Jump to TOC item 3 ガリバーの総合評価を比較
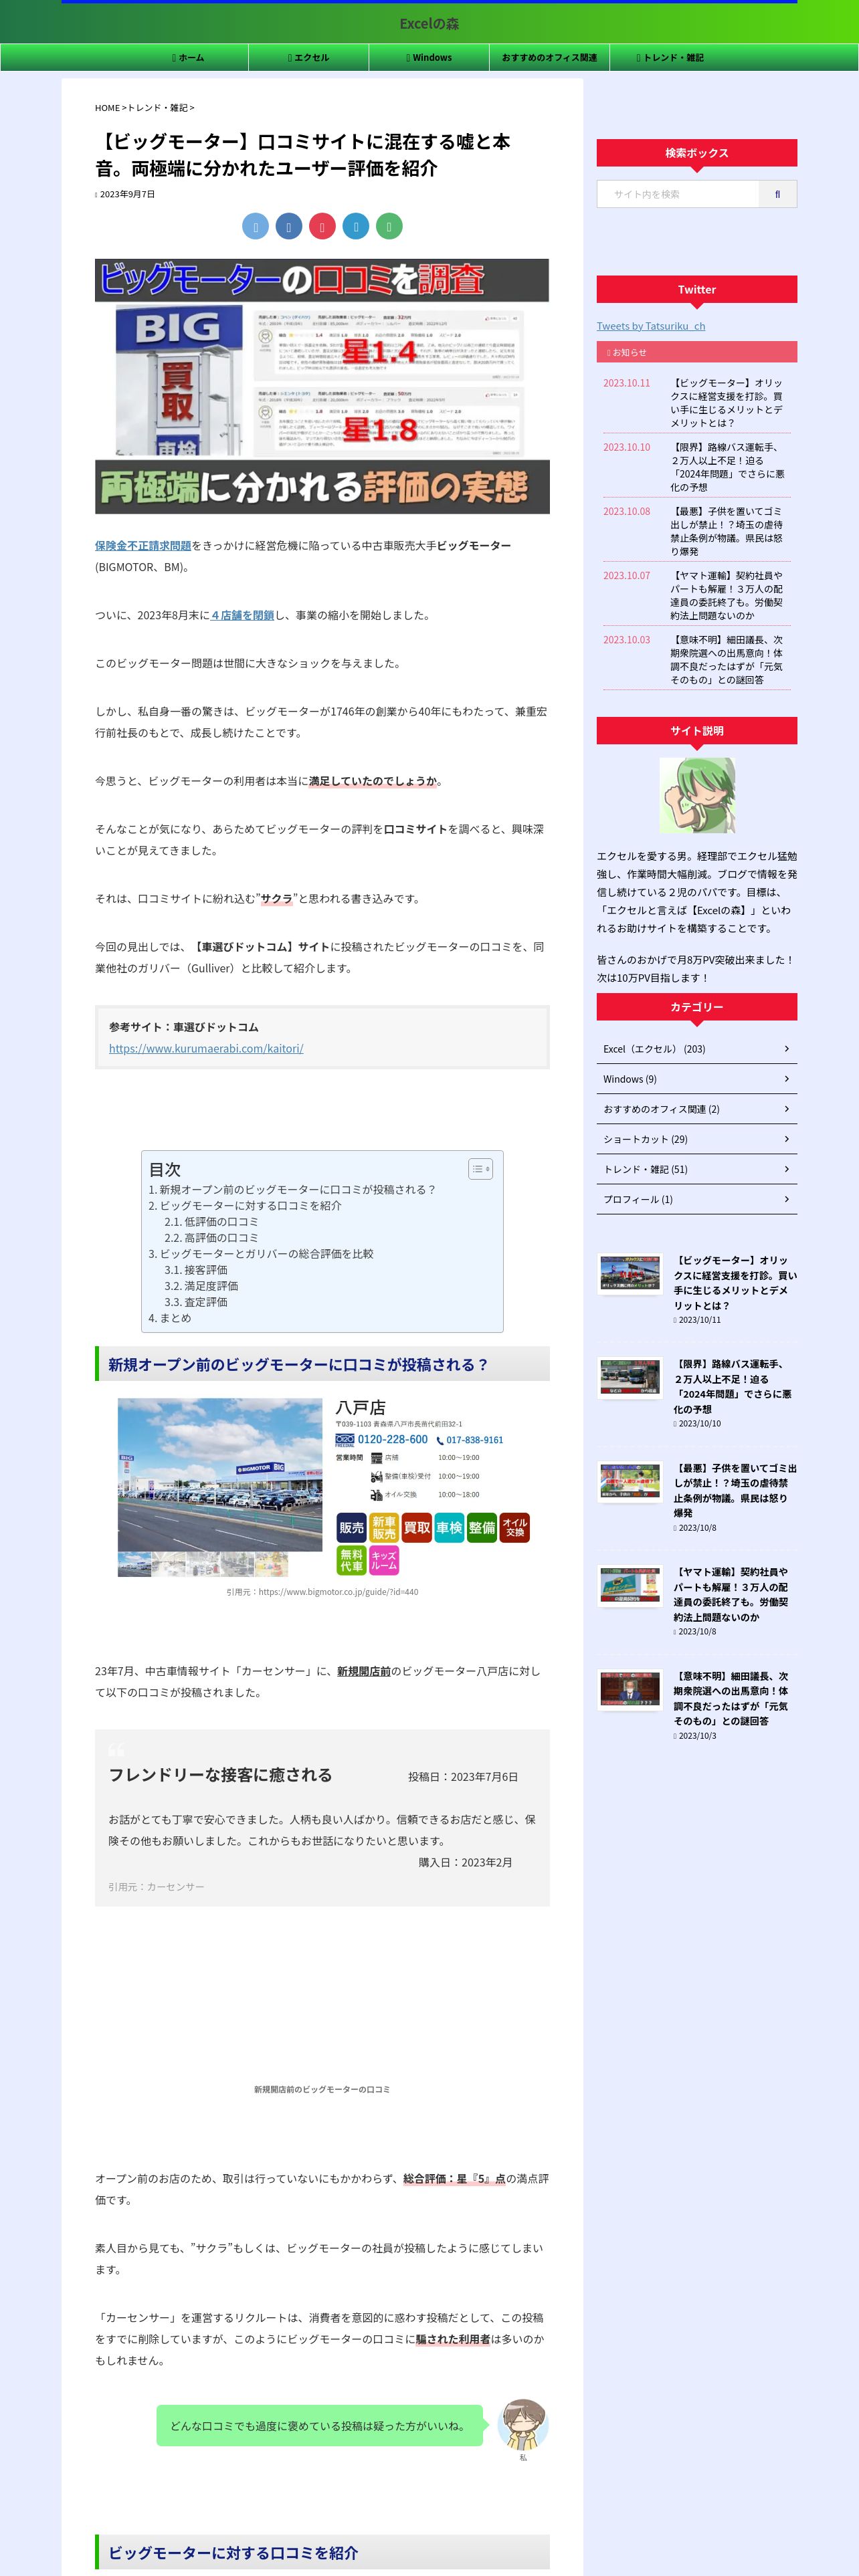 click(261, 1254)
